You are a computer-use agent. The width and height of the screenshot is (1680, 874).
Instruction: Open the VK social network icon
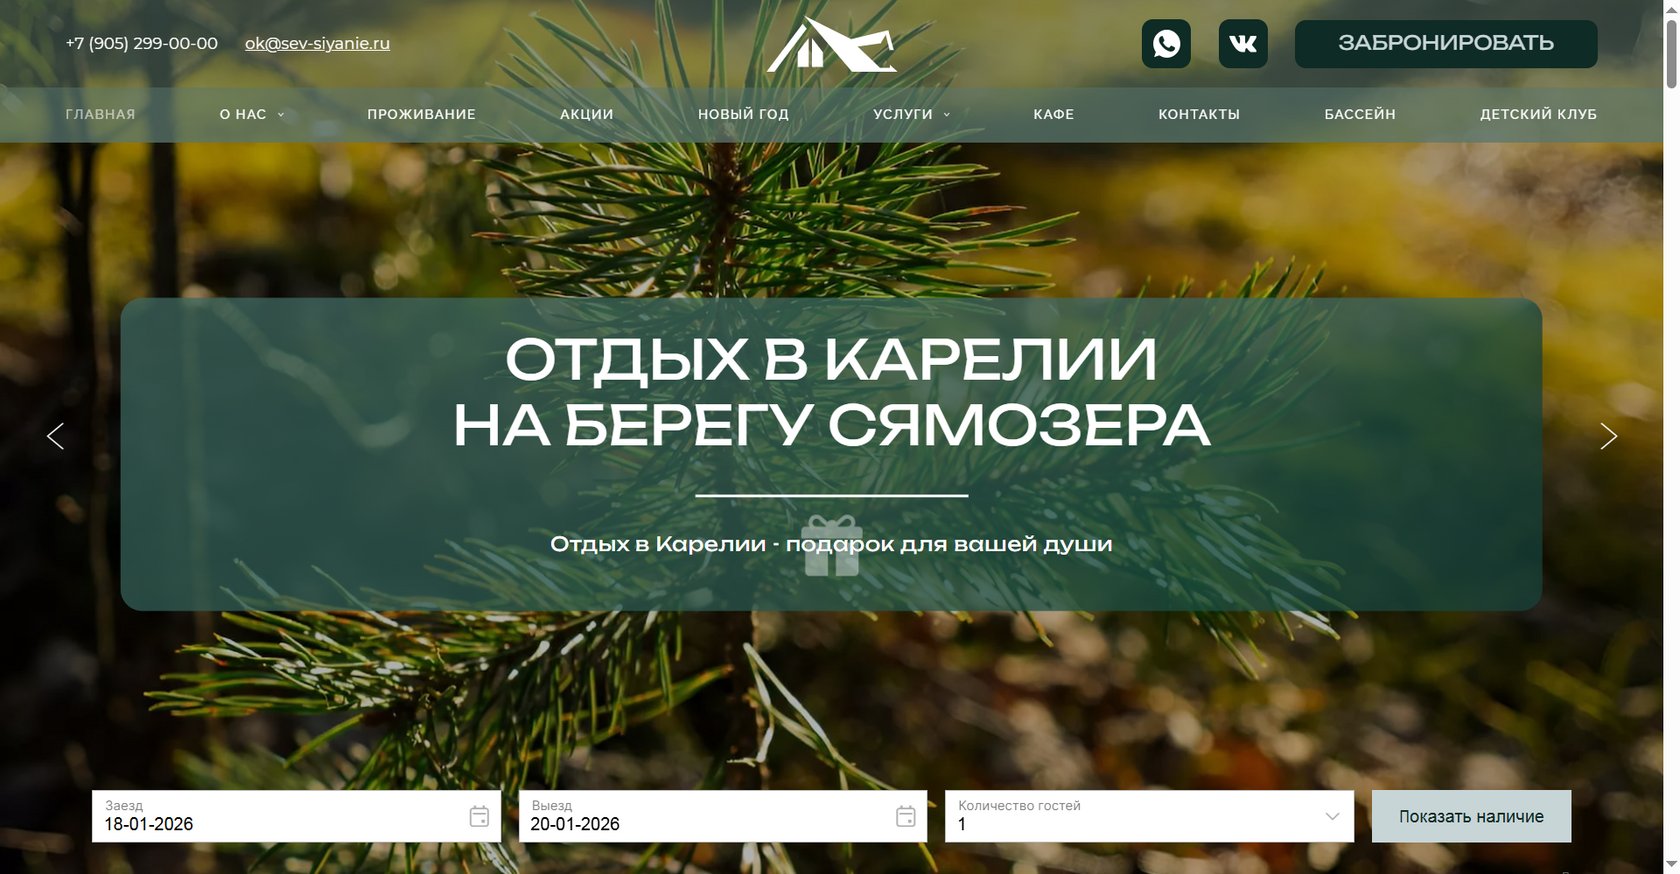(1243, 44)
